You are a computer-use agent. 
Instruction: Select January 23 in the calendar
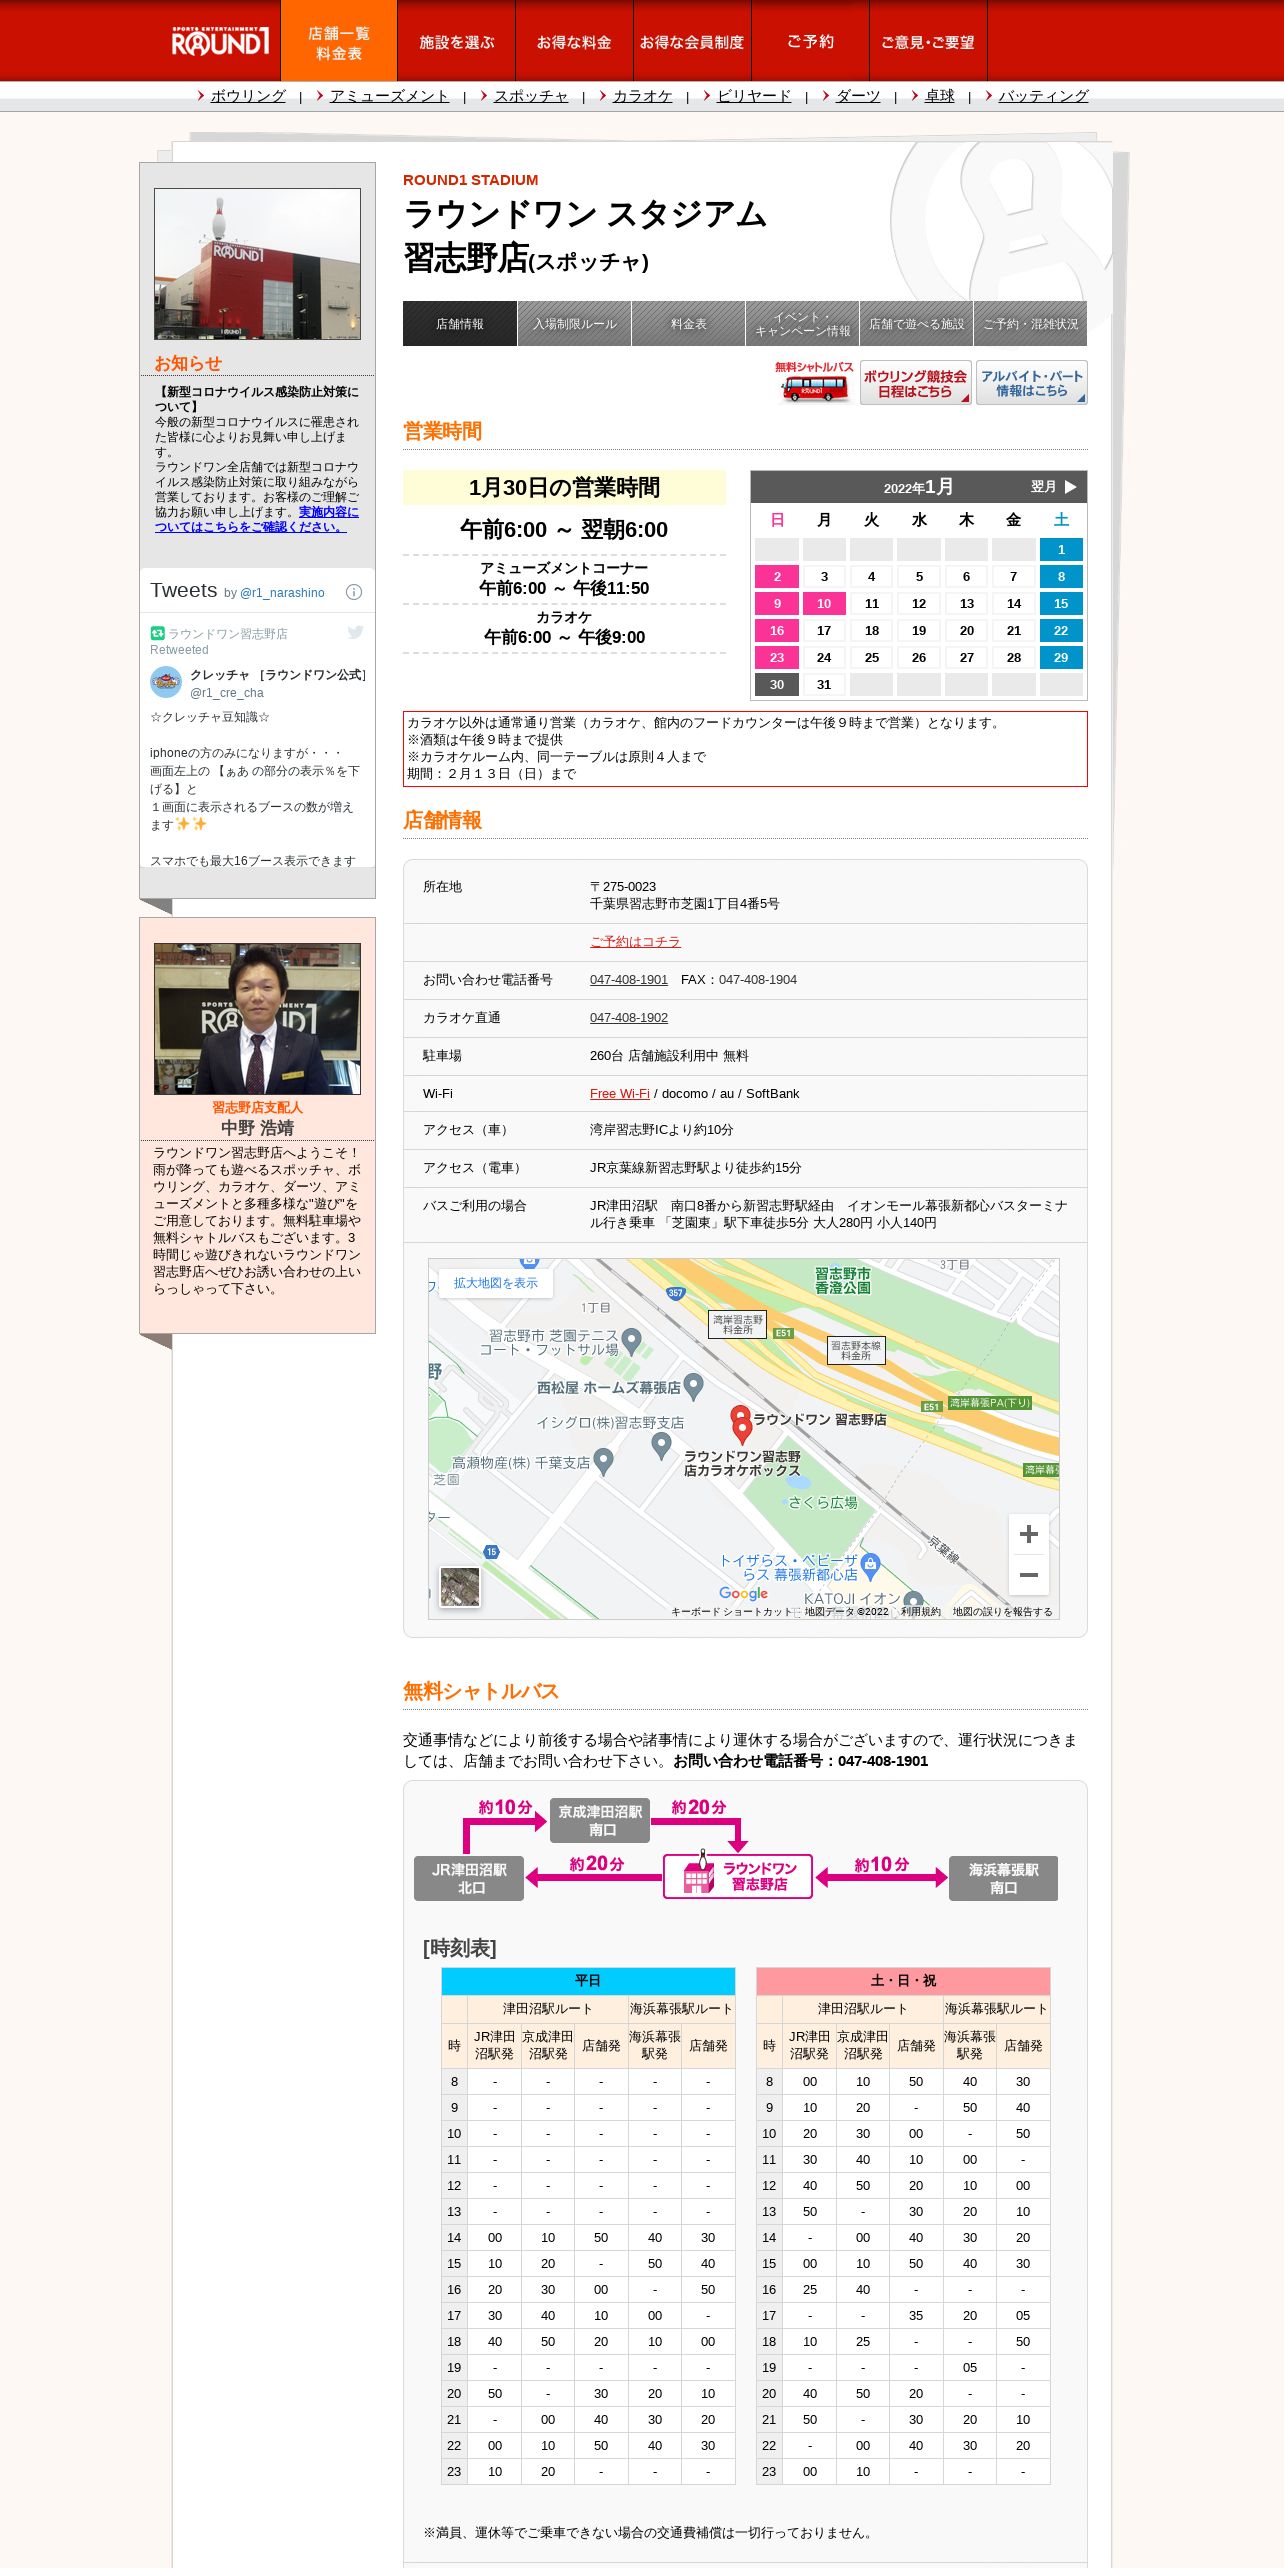(777, 657)
